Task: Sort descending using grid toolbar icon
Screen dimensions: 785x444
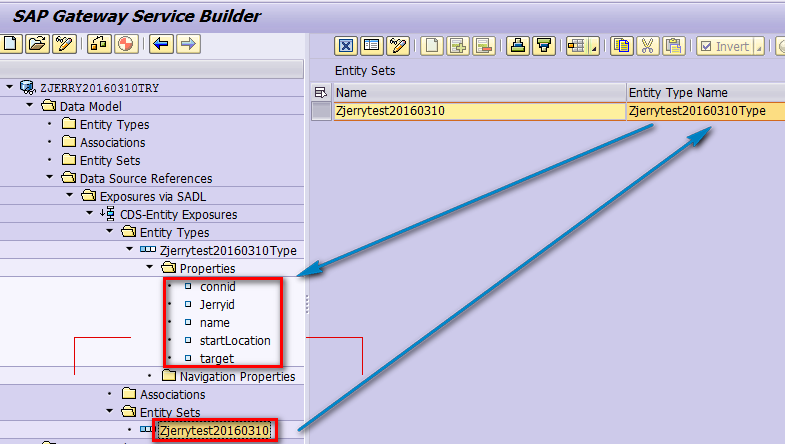Action: point(544,46)
